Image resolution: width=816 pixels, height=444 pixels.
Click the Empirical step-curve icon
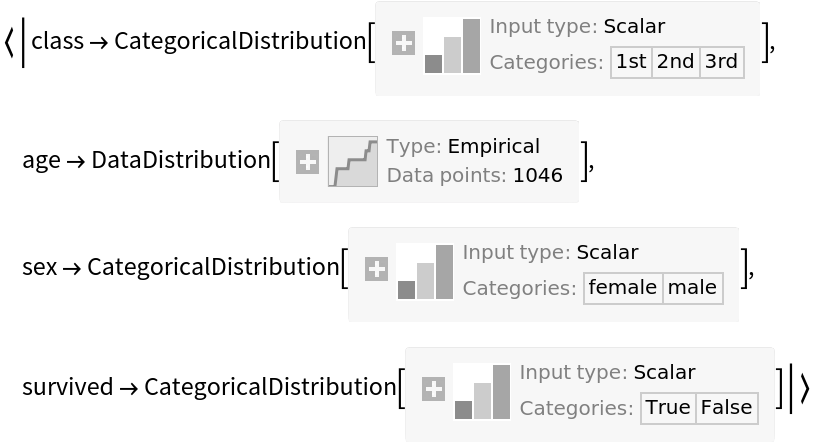click(353, 162)
